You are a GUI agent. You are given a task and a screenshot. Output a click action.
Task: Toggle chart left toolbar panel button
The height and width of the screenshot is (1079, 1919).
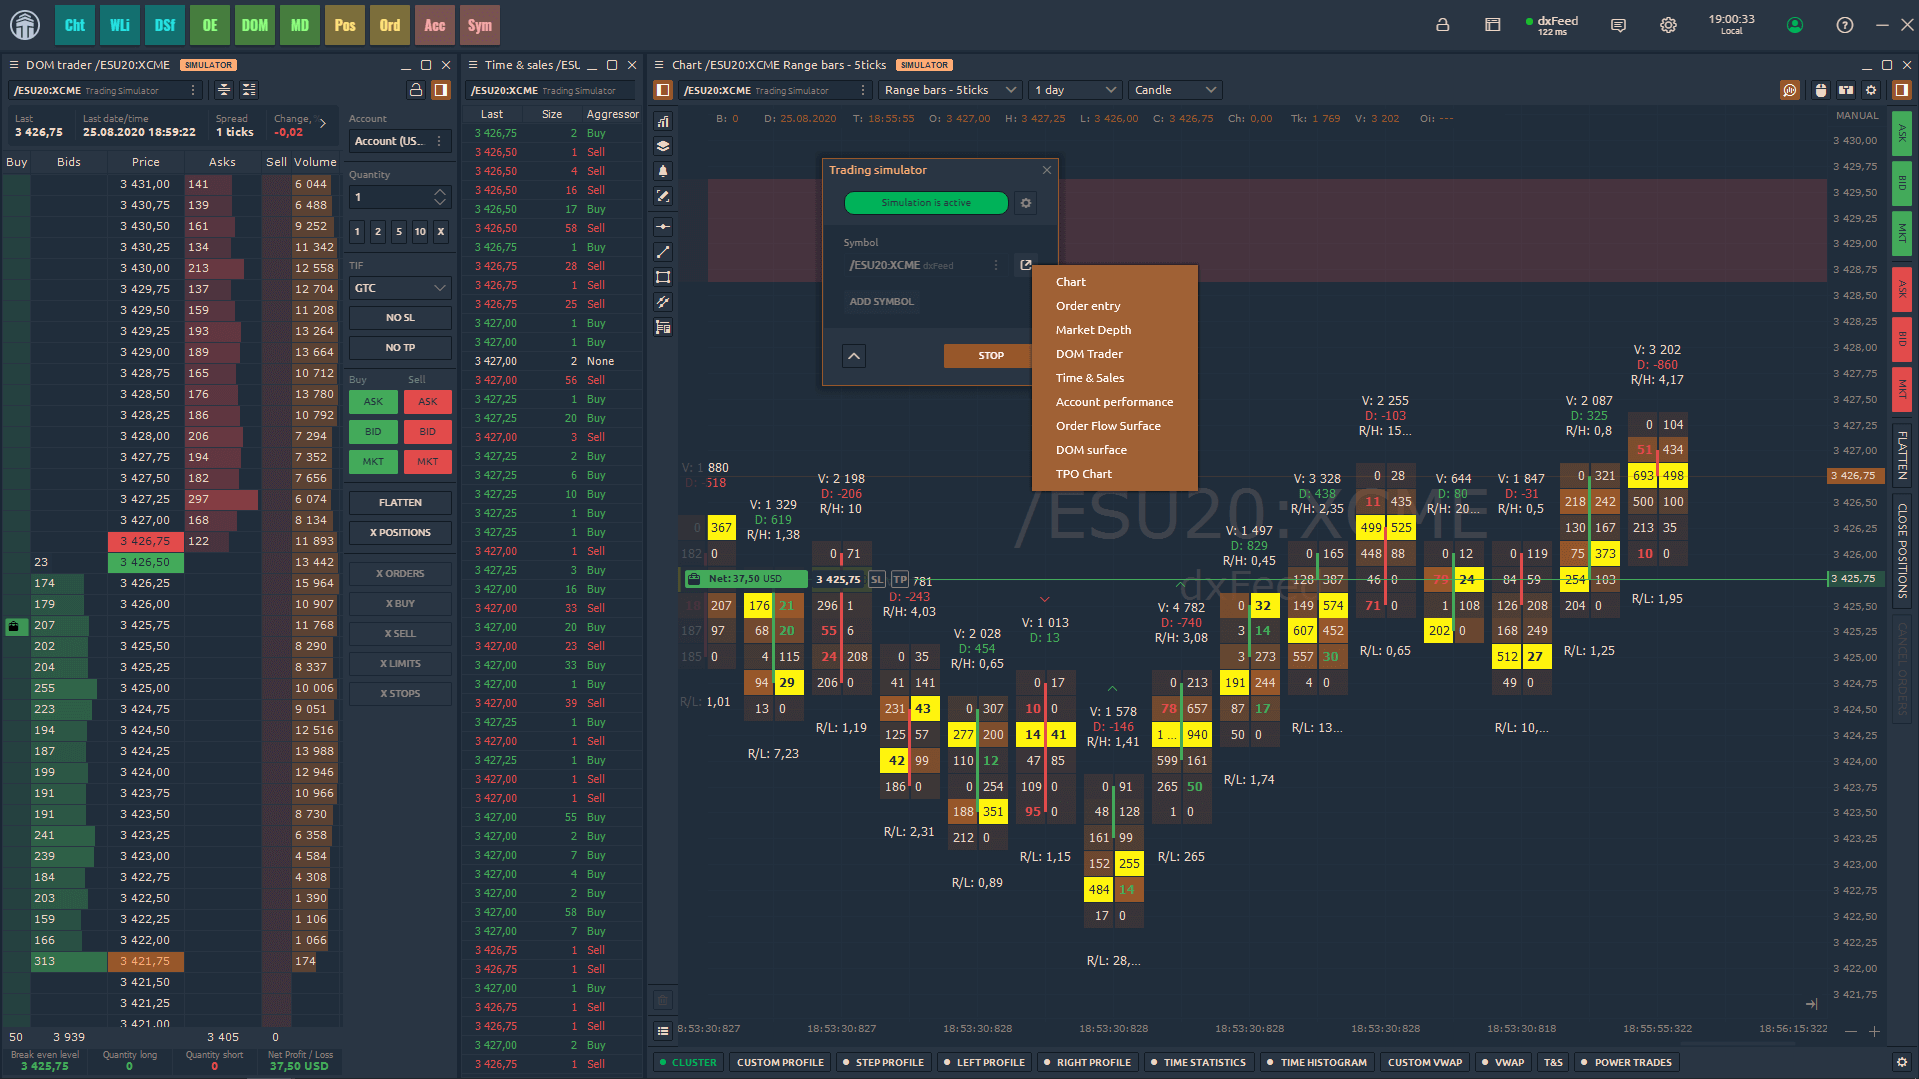pyautogui.click(x=663, y=90)
